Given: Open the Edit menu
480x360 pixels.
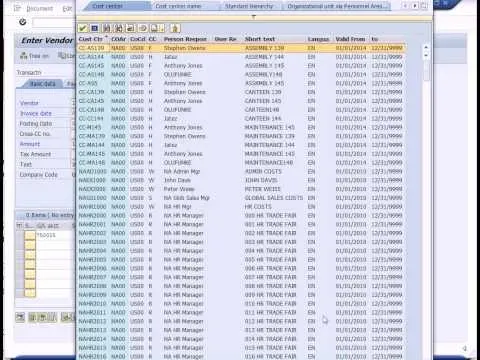Looking at the screenshot, I should tap(67, 8).
